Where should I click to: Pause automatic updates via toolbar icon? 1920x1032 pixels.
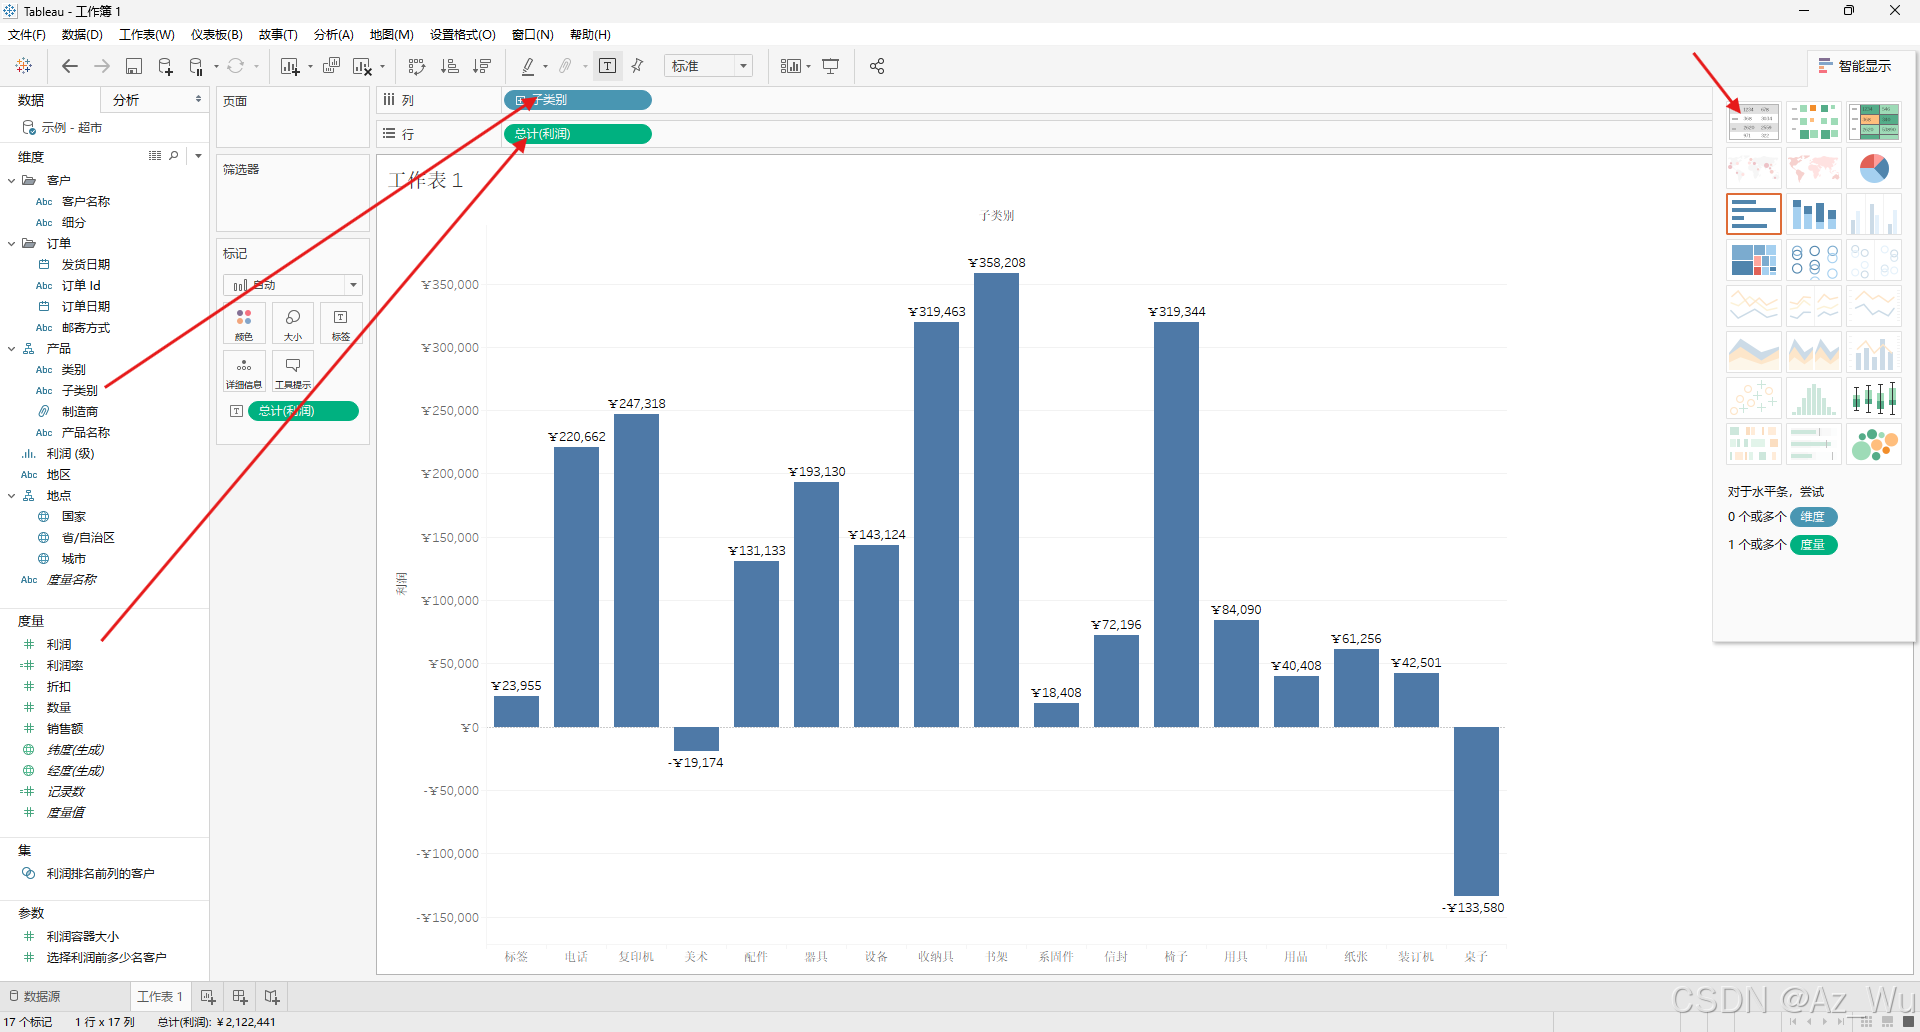pyautogui.click(x=196, y=66)
